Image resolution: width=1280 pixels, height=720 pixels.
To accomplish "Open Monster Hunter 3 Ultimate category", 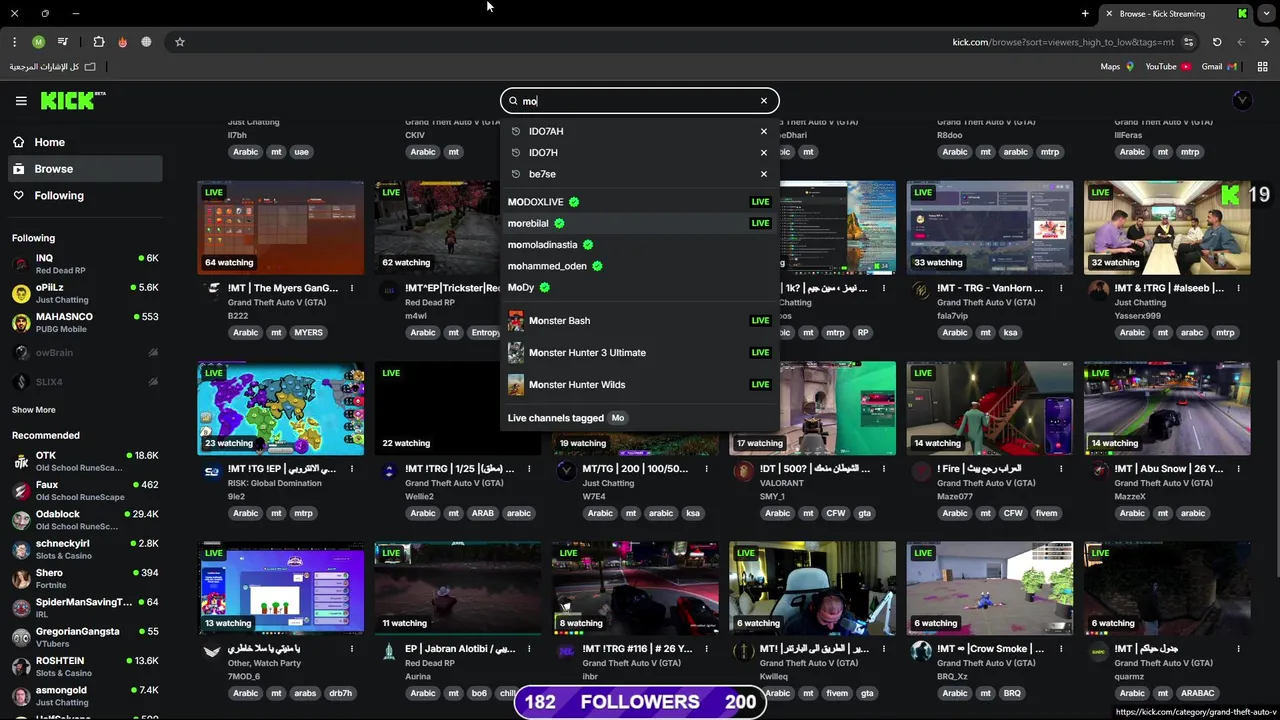I will tap(639, 353).
